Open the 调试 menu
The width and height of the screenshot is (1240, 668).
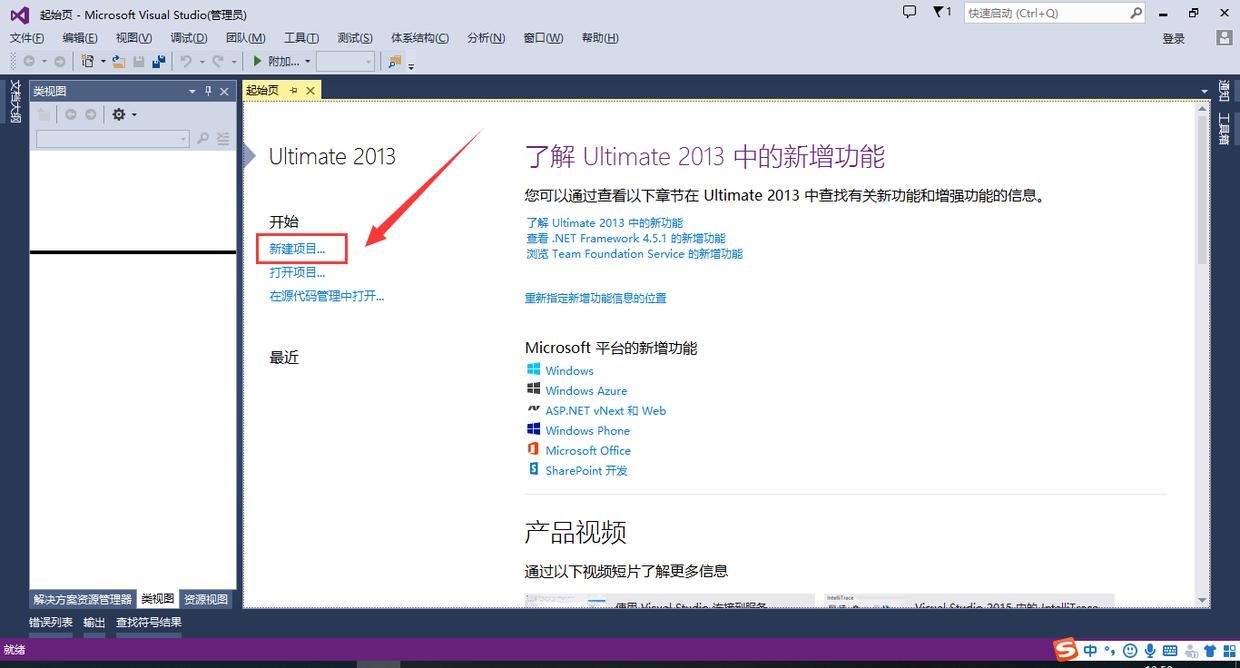189,37
